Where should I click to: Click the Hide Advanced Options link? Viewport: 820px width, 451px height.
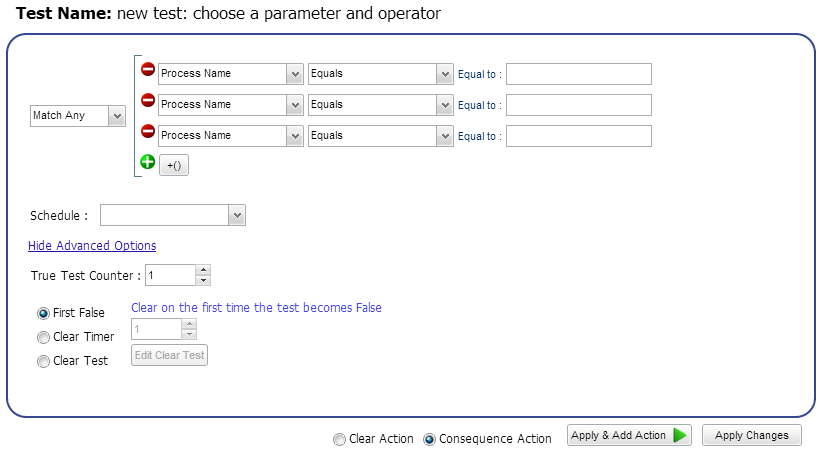point(92,246)
